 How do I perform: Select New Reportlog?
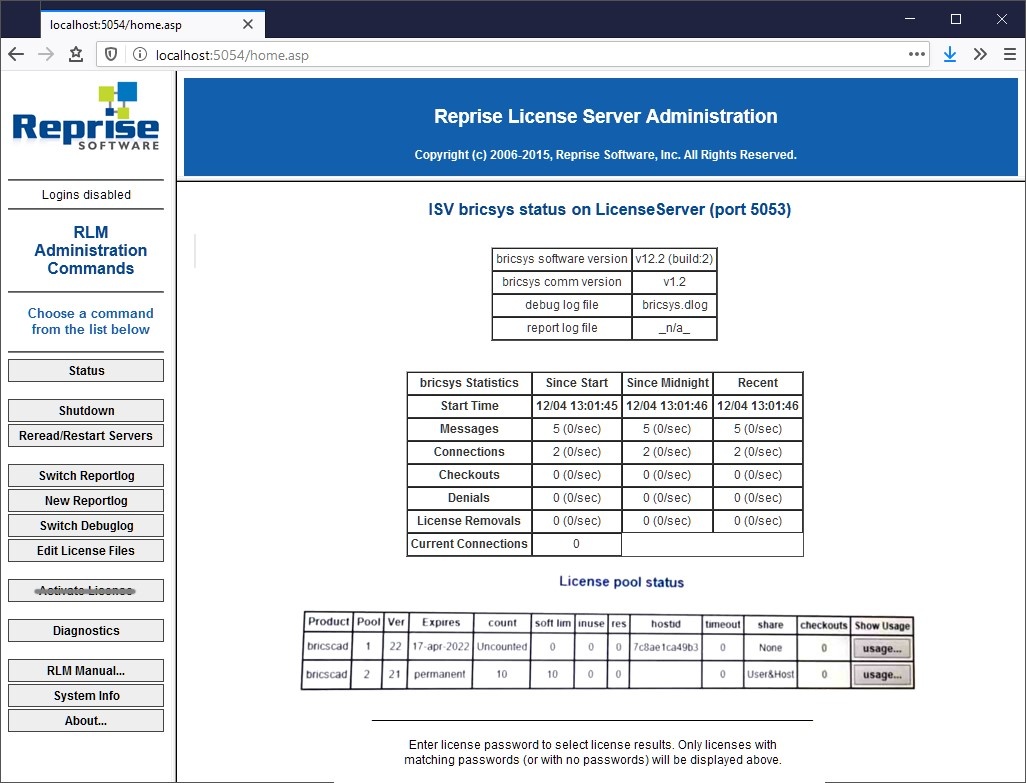(x=86, y=500)
